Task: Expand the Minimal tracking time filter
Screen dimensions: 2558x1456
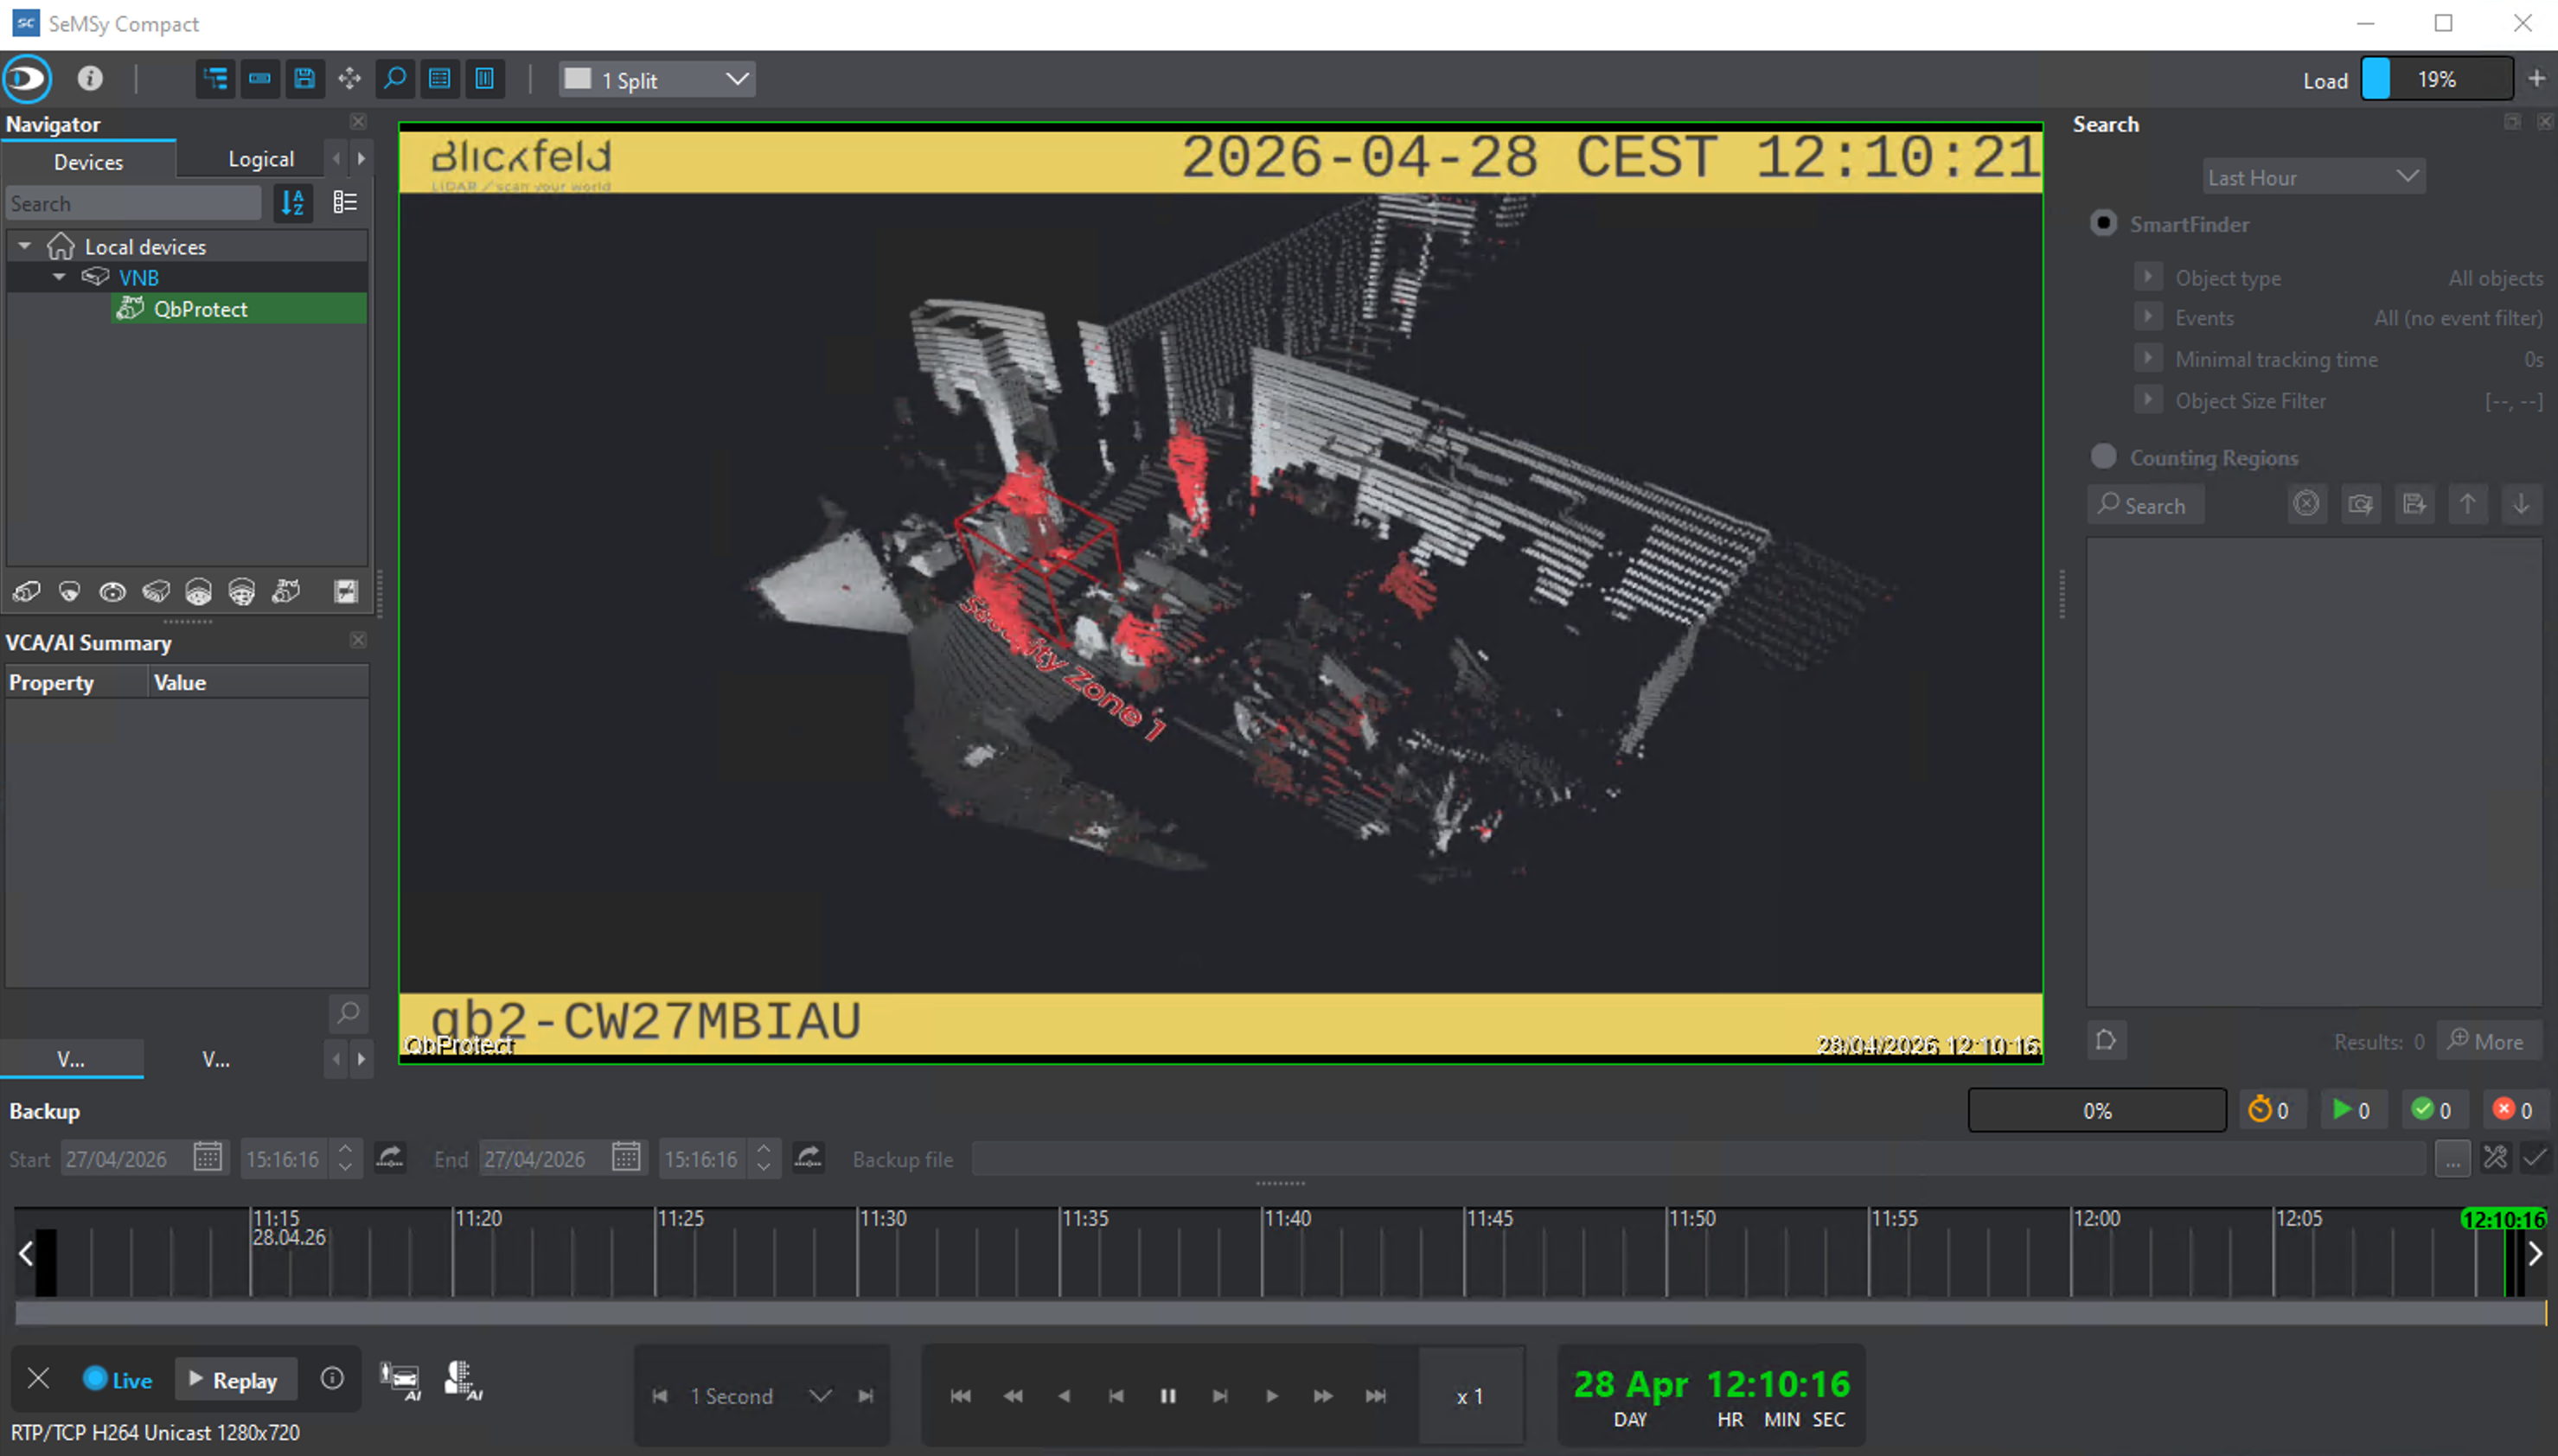Action: (2147, 357)
